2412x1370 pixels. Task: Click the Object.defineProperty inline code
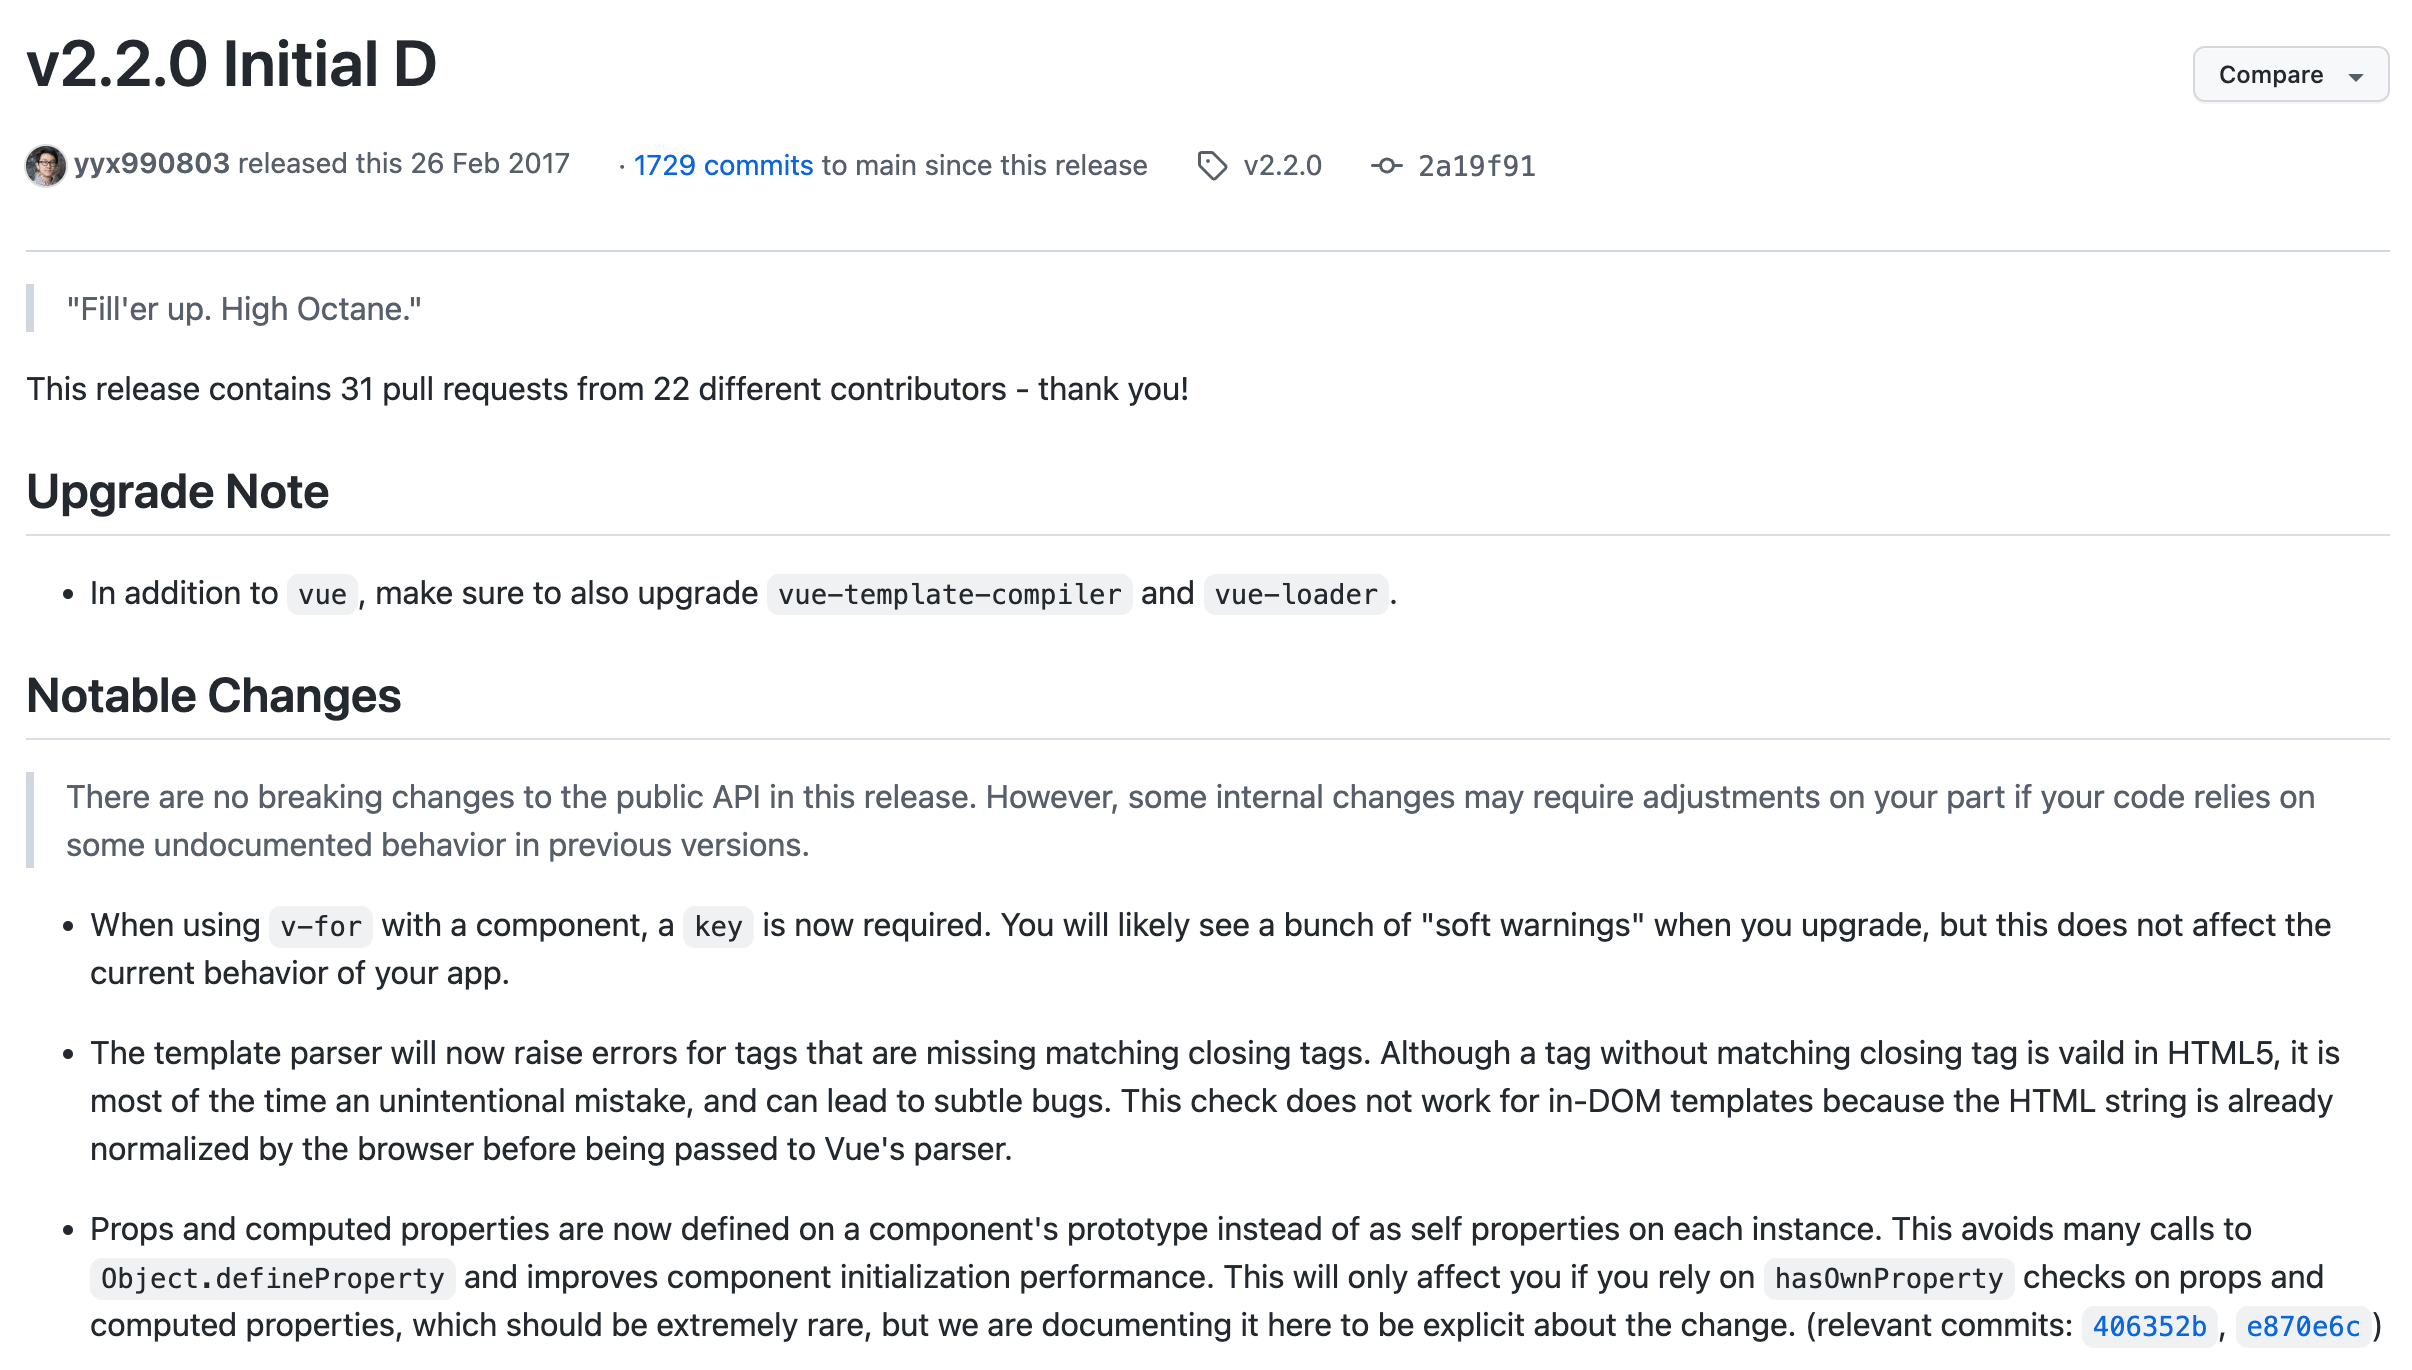click(x=273, y=1279)
